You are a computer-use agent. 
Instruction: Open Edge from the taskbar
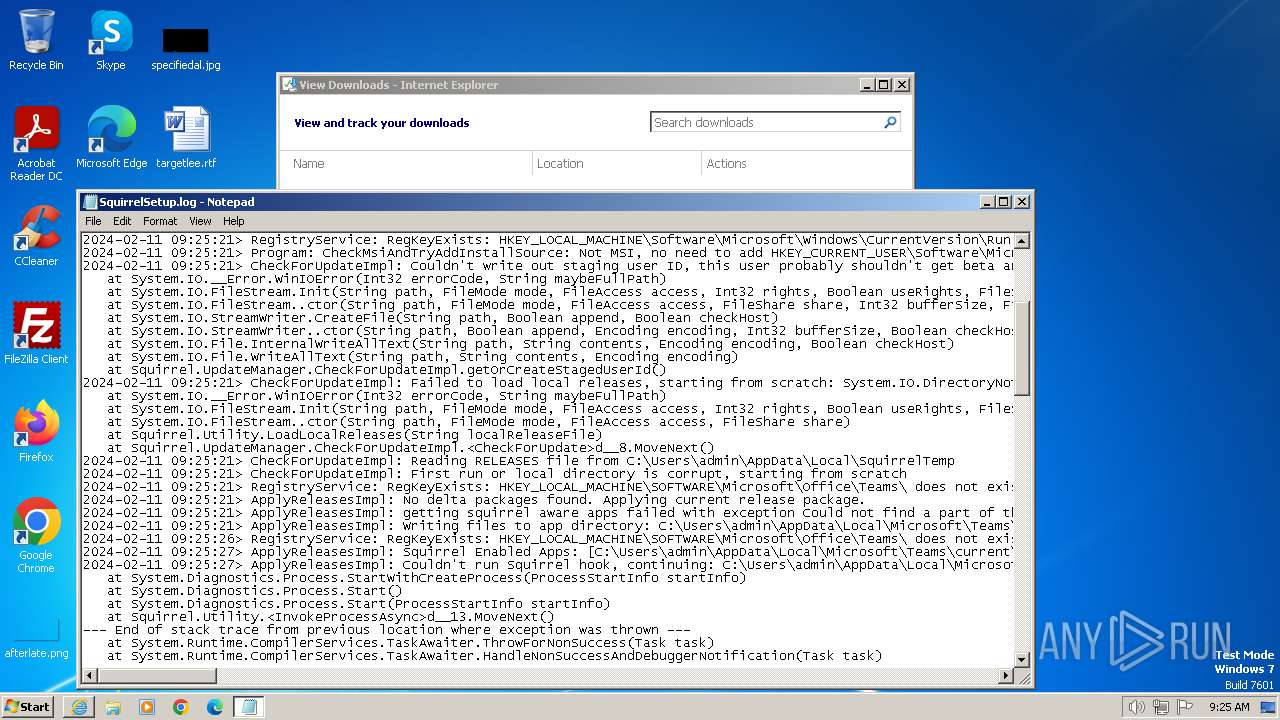[x=215, y=707]
